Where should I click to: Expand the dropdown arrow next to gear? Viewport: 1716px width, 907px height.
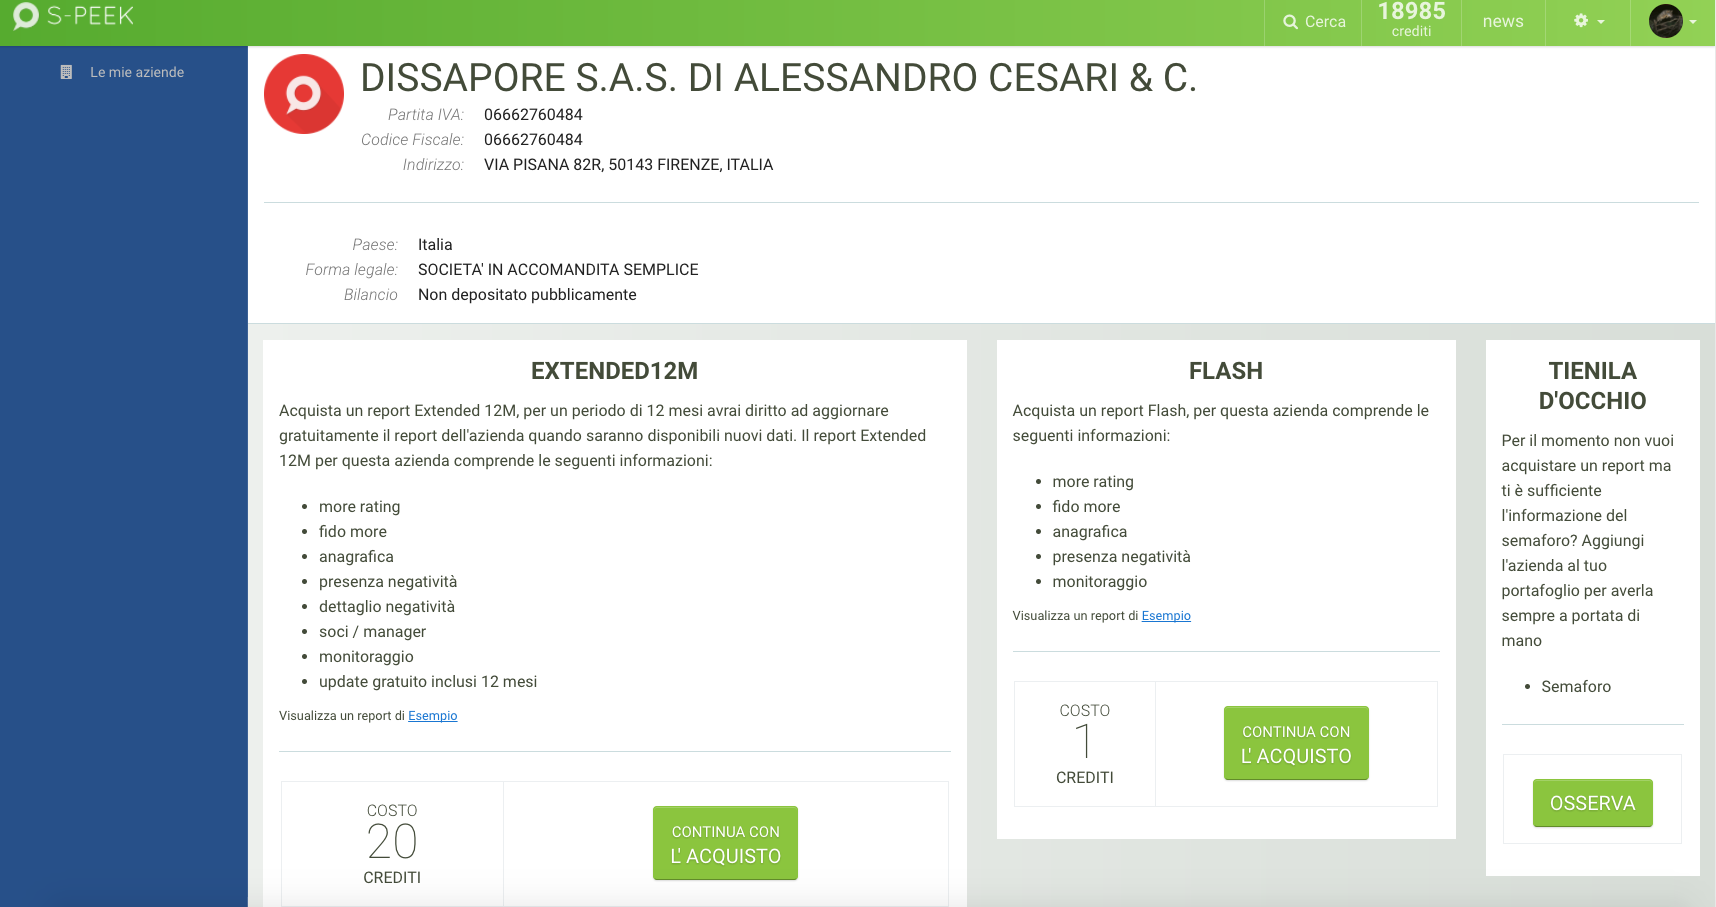coord(1601,22)
